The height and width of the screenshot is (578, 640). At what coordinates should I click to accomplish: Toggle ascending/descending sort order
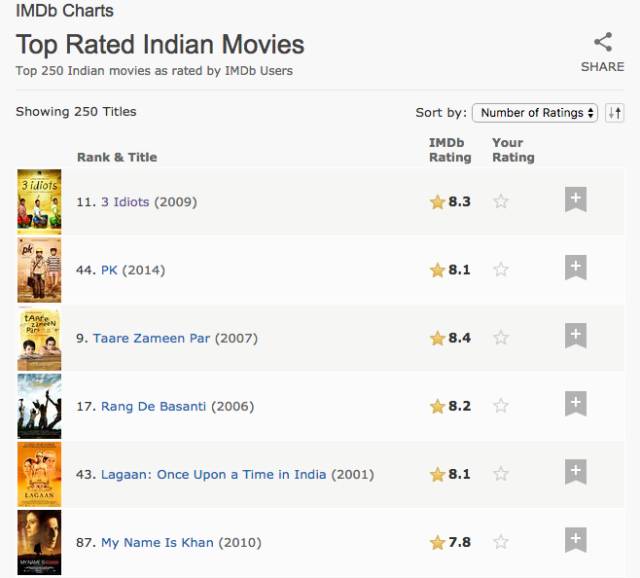tap(615, 113)
